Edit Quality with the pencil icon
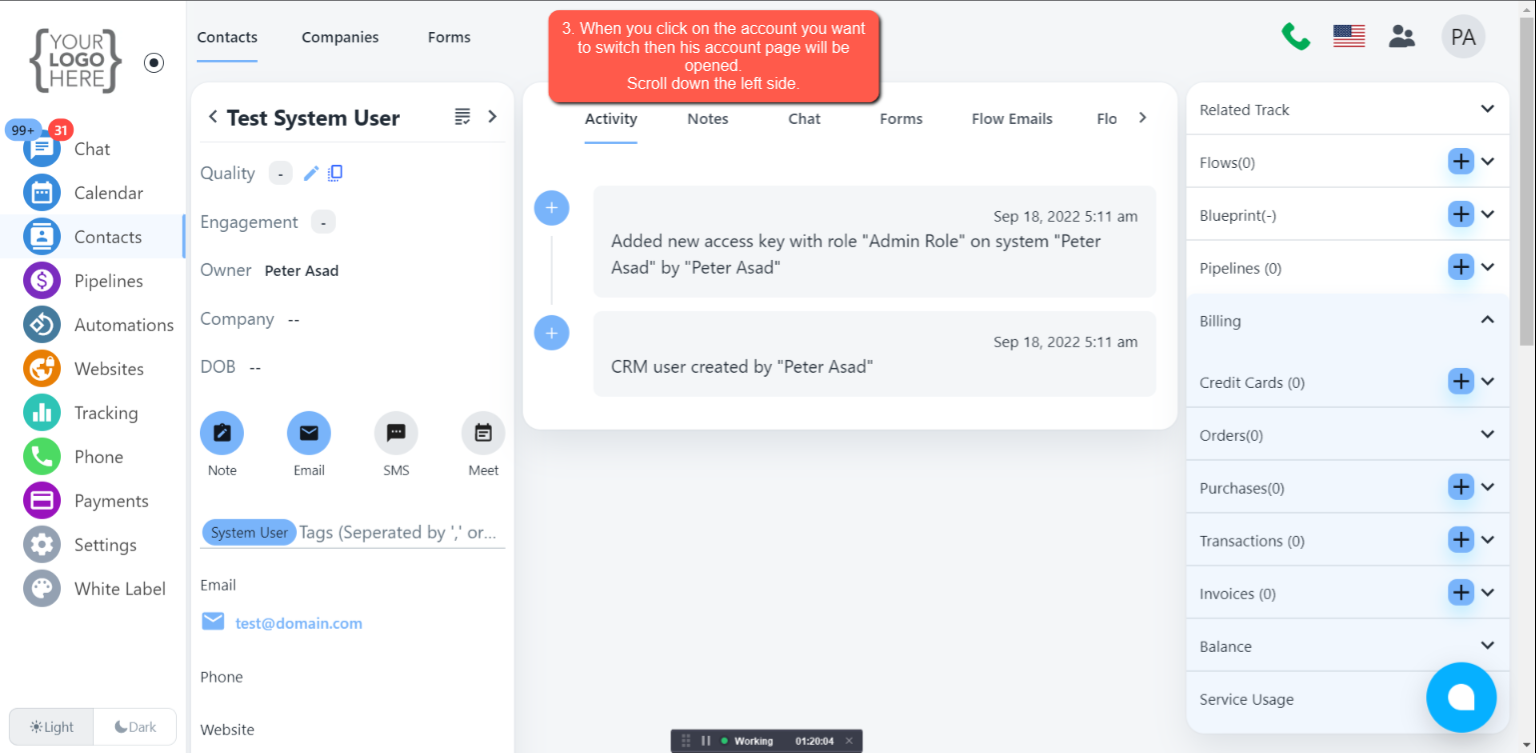This screenshot has width=1536, height=753. tap(311, 173)
